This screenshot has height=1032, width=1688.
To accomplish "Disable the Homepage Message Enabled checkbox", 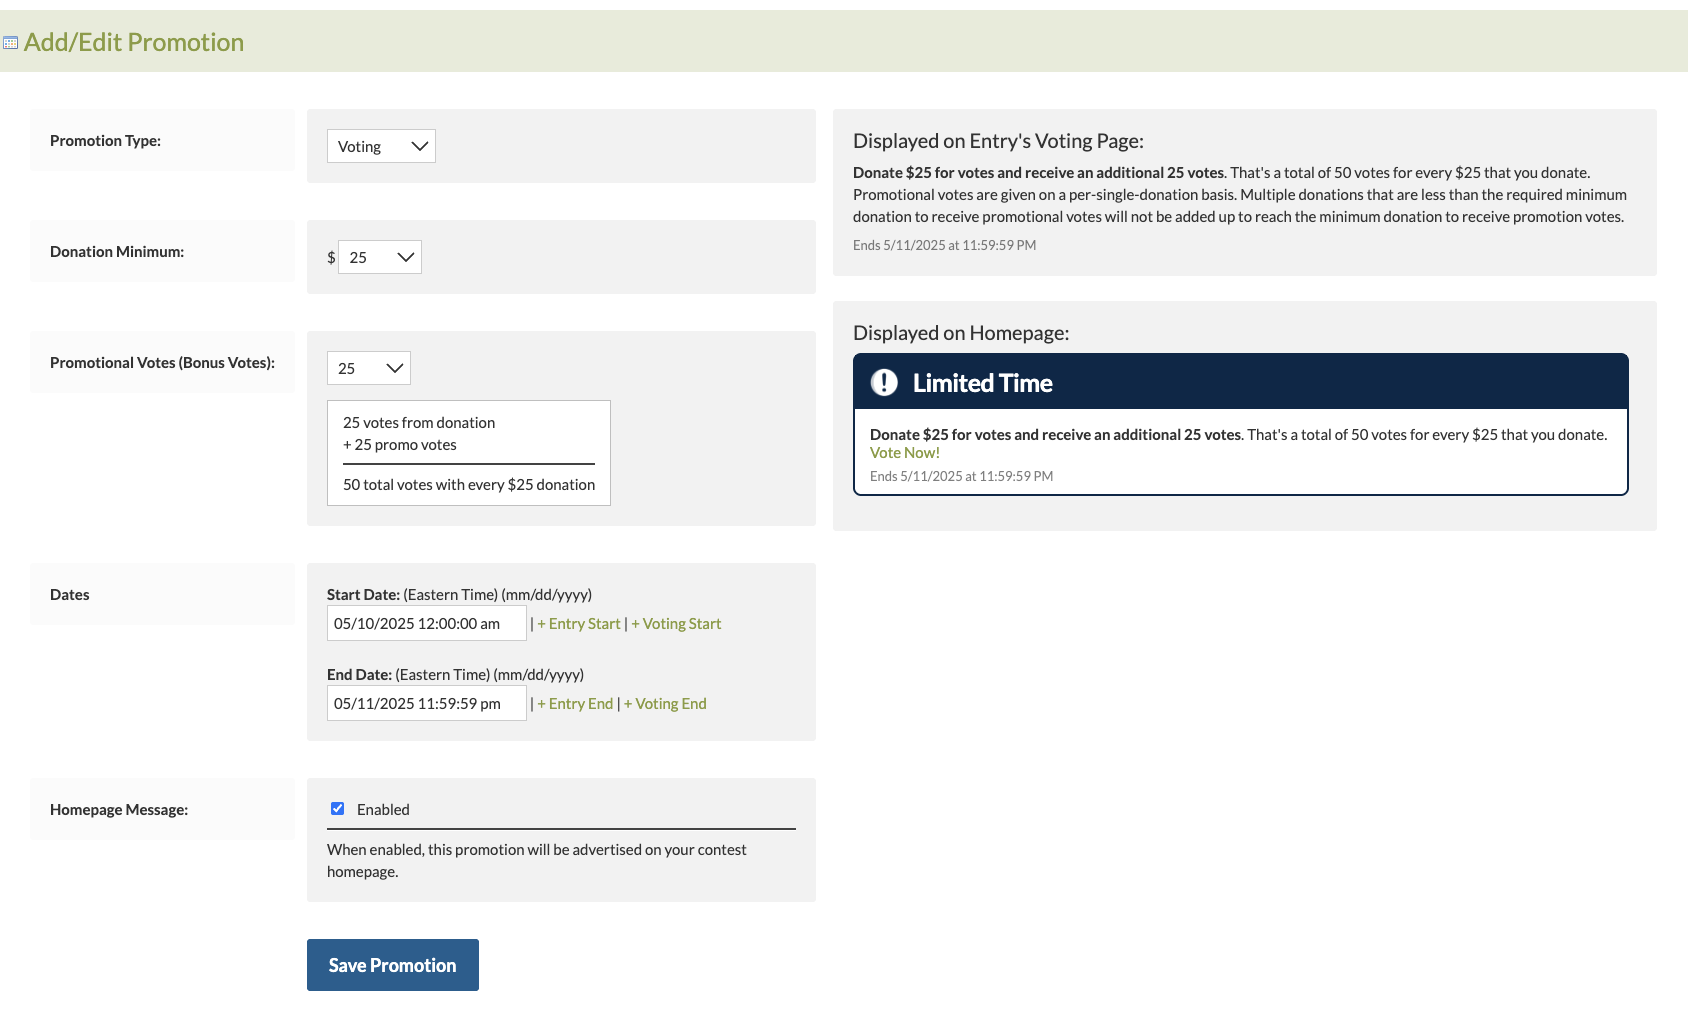I will (338, 809).
